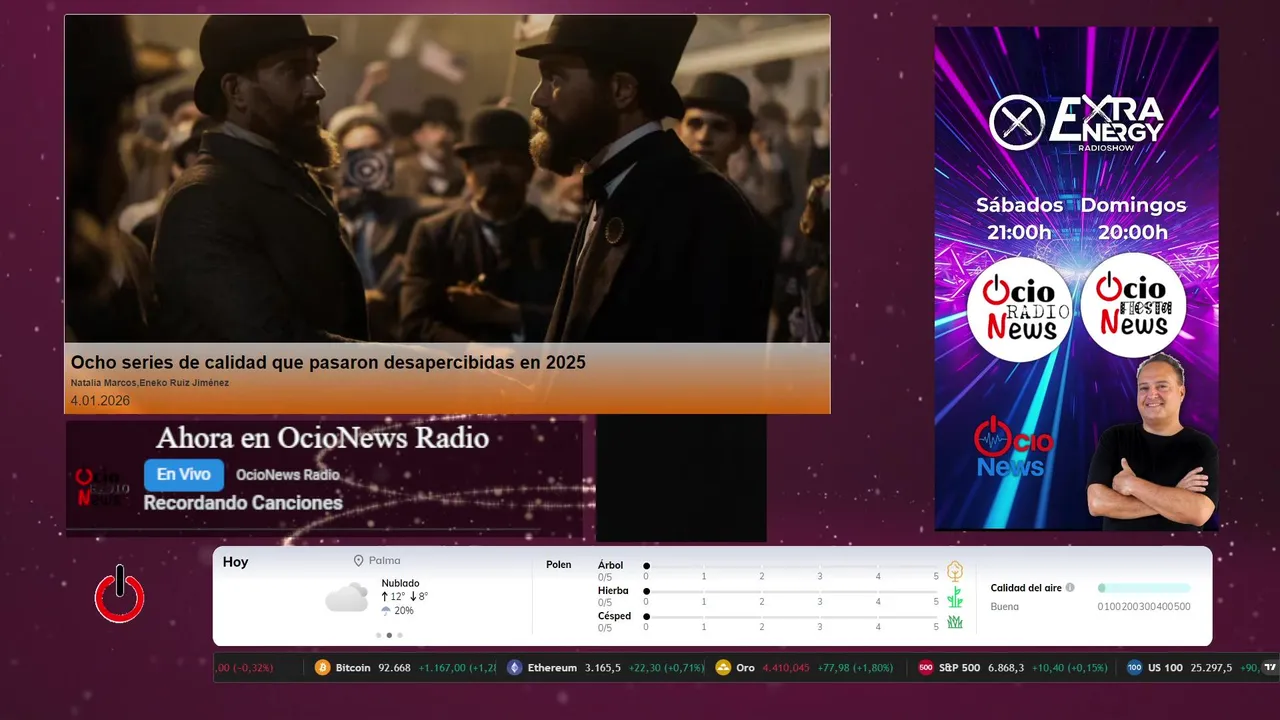Viewport: 1280px width, 720px height.
Task: Click the Polen section label
Action: (x=559, y=565)
